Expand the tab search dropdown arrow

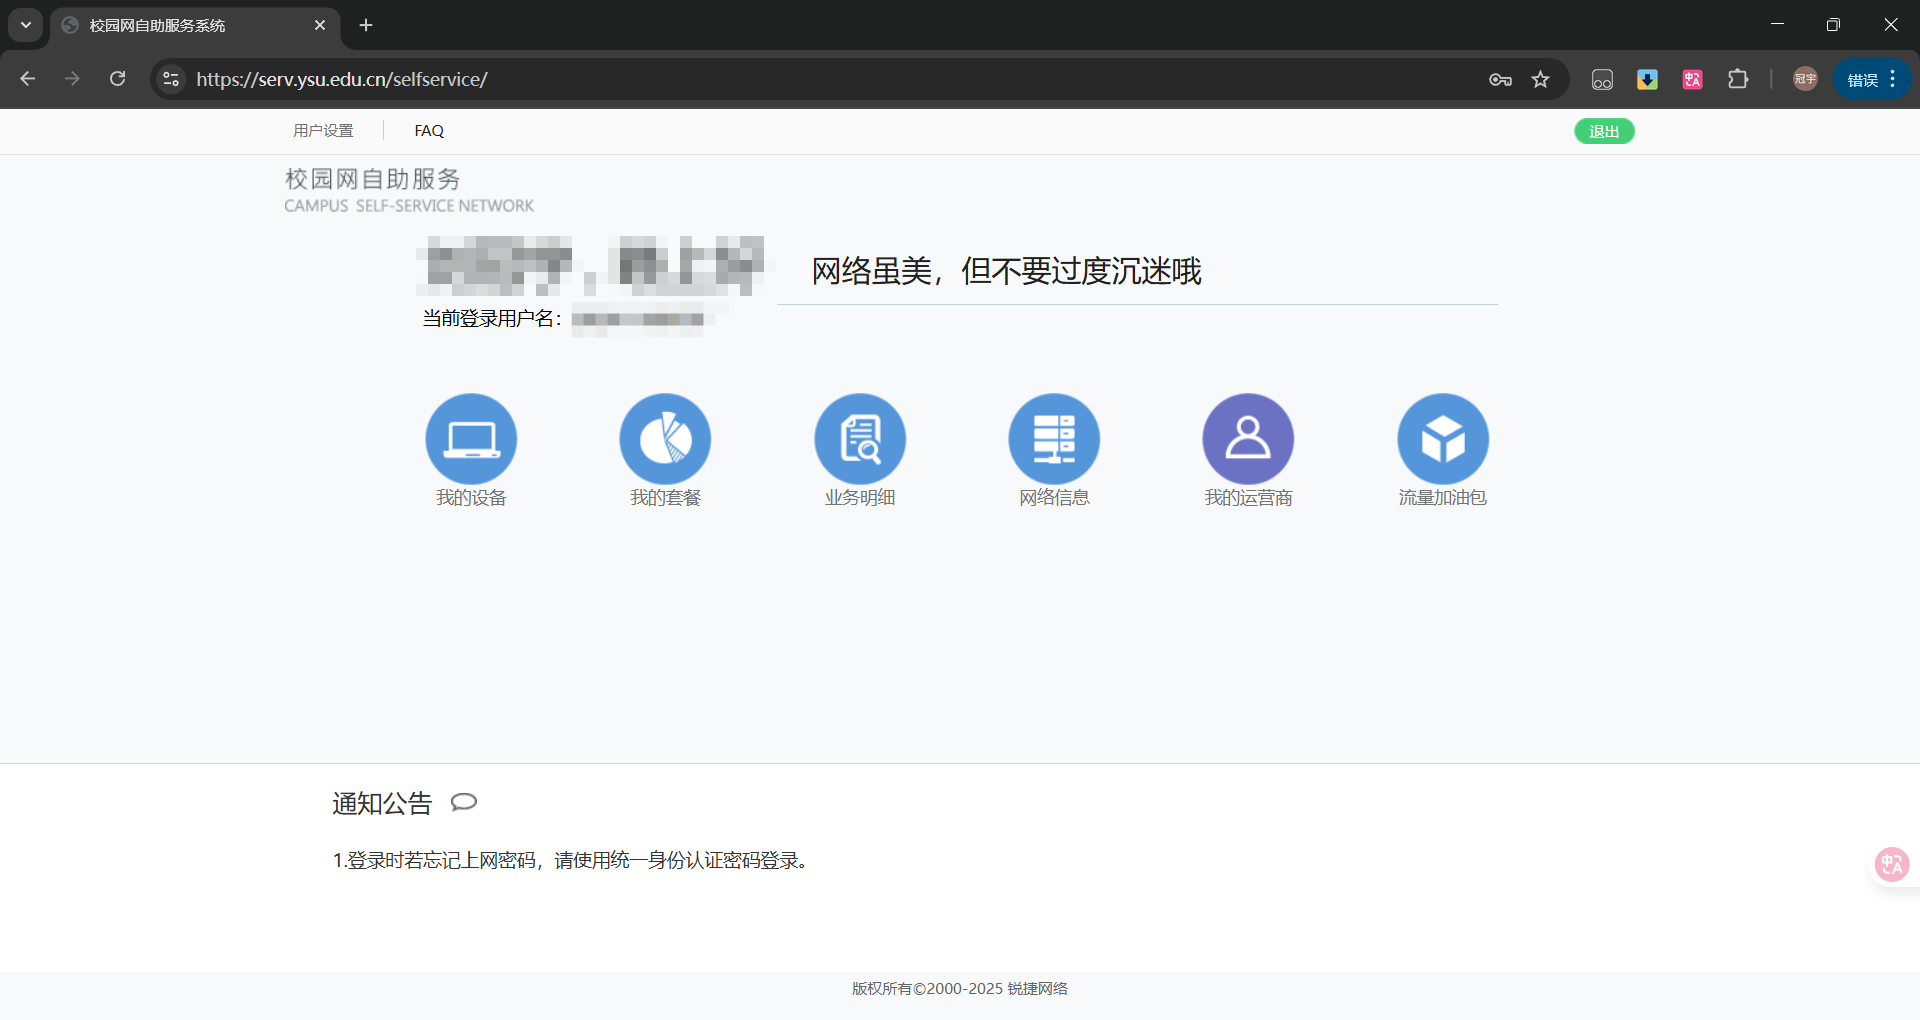(26, 25)
